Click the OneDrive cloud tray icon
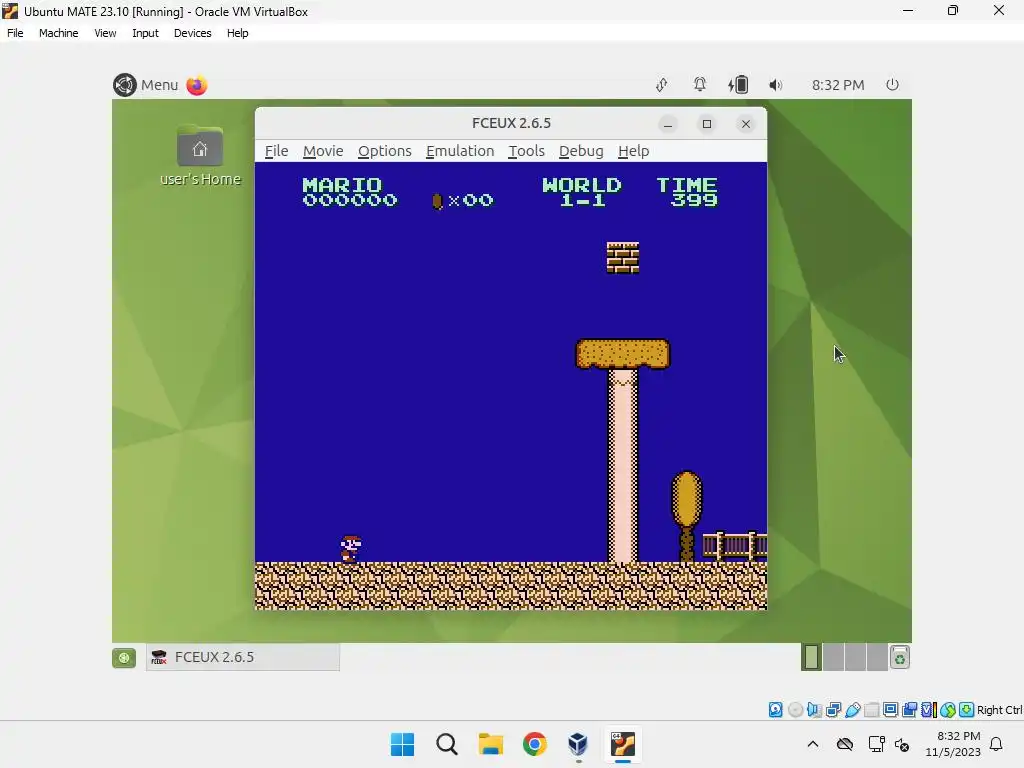 coord(845,744)
